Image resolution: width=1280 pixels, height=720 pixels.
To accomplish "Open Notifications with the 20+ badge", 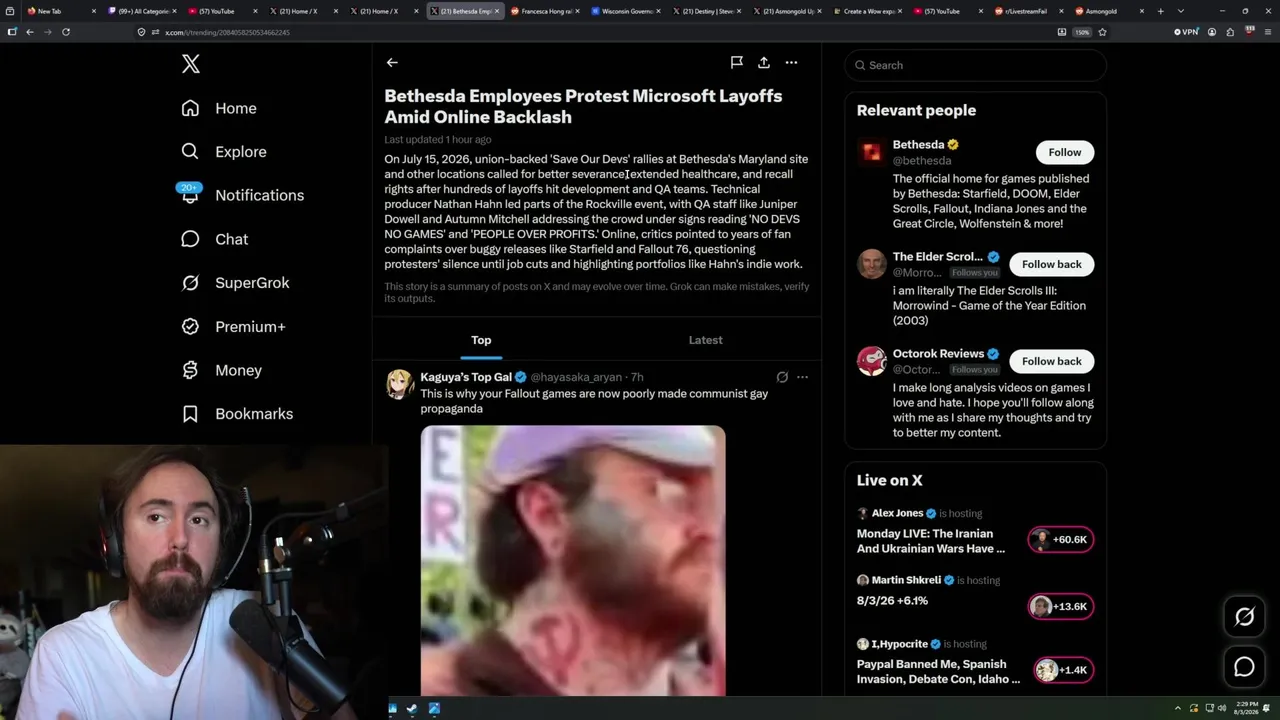I will point(242,195).
